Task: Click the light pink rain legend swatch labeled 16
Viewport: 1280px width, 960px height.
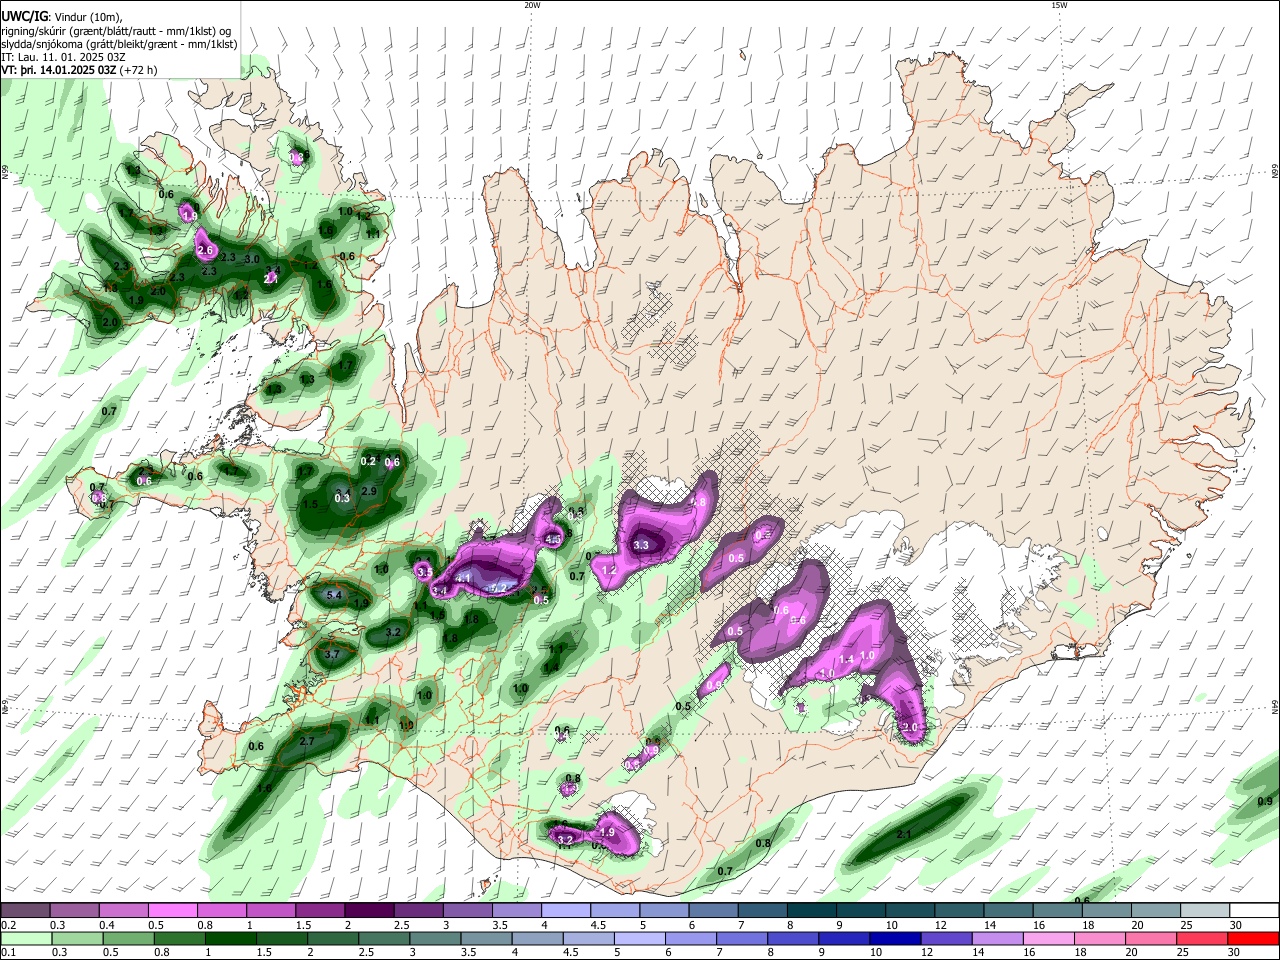Action: point(1046,939)
